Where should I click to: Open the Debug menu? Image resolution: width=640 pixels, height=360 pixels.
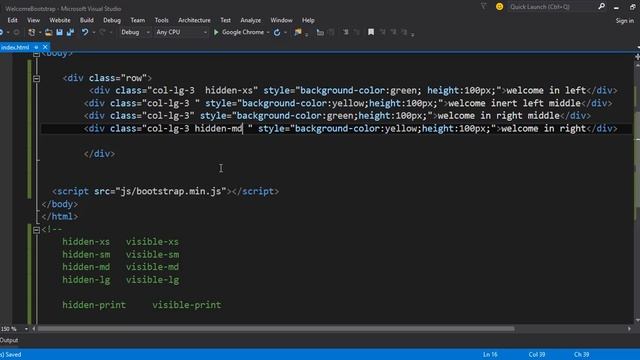[112, 20]
